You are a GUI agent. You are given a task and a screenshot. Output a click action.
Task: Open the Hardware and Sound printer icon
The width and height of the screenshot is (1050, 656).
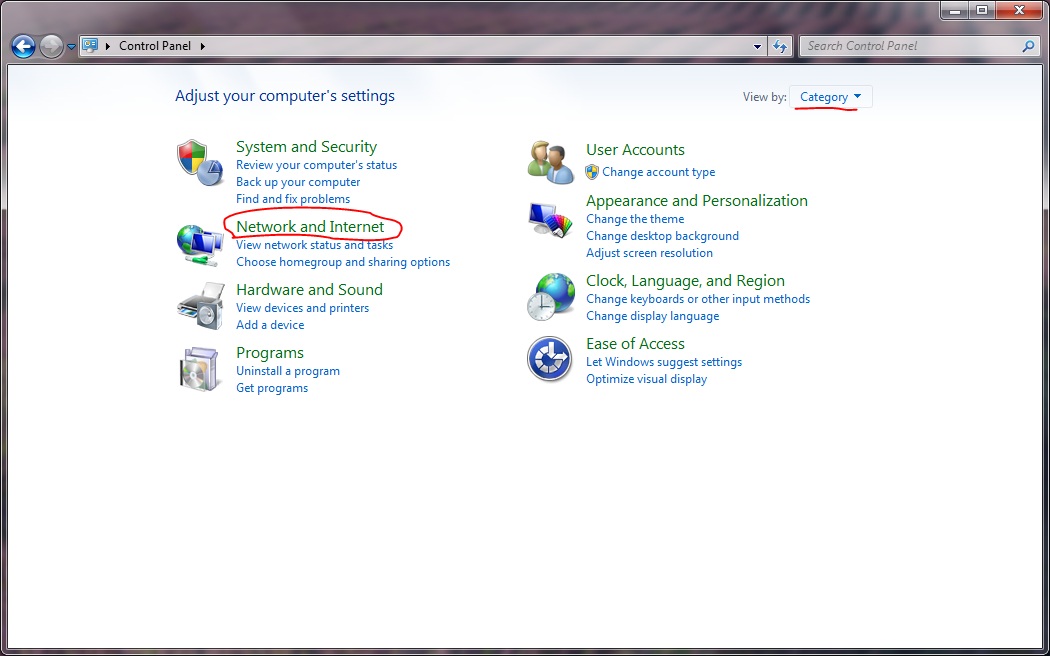pos(200,307)
